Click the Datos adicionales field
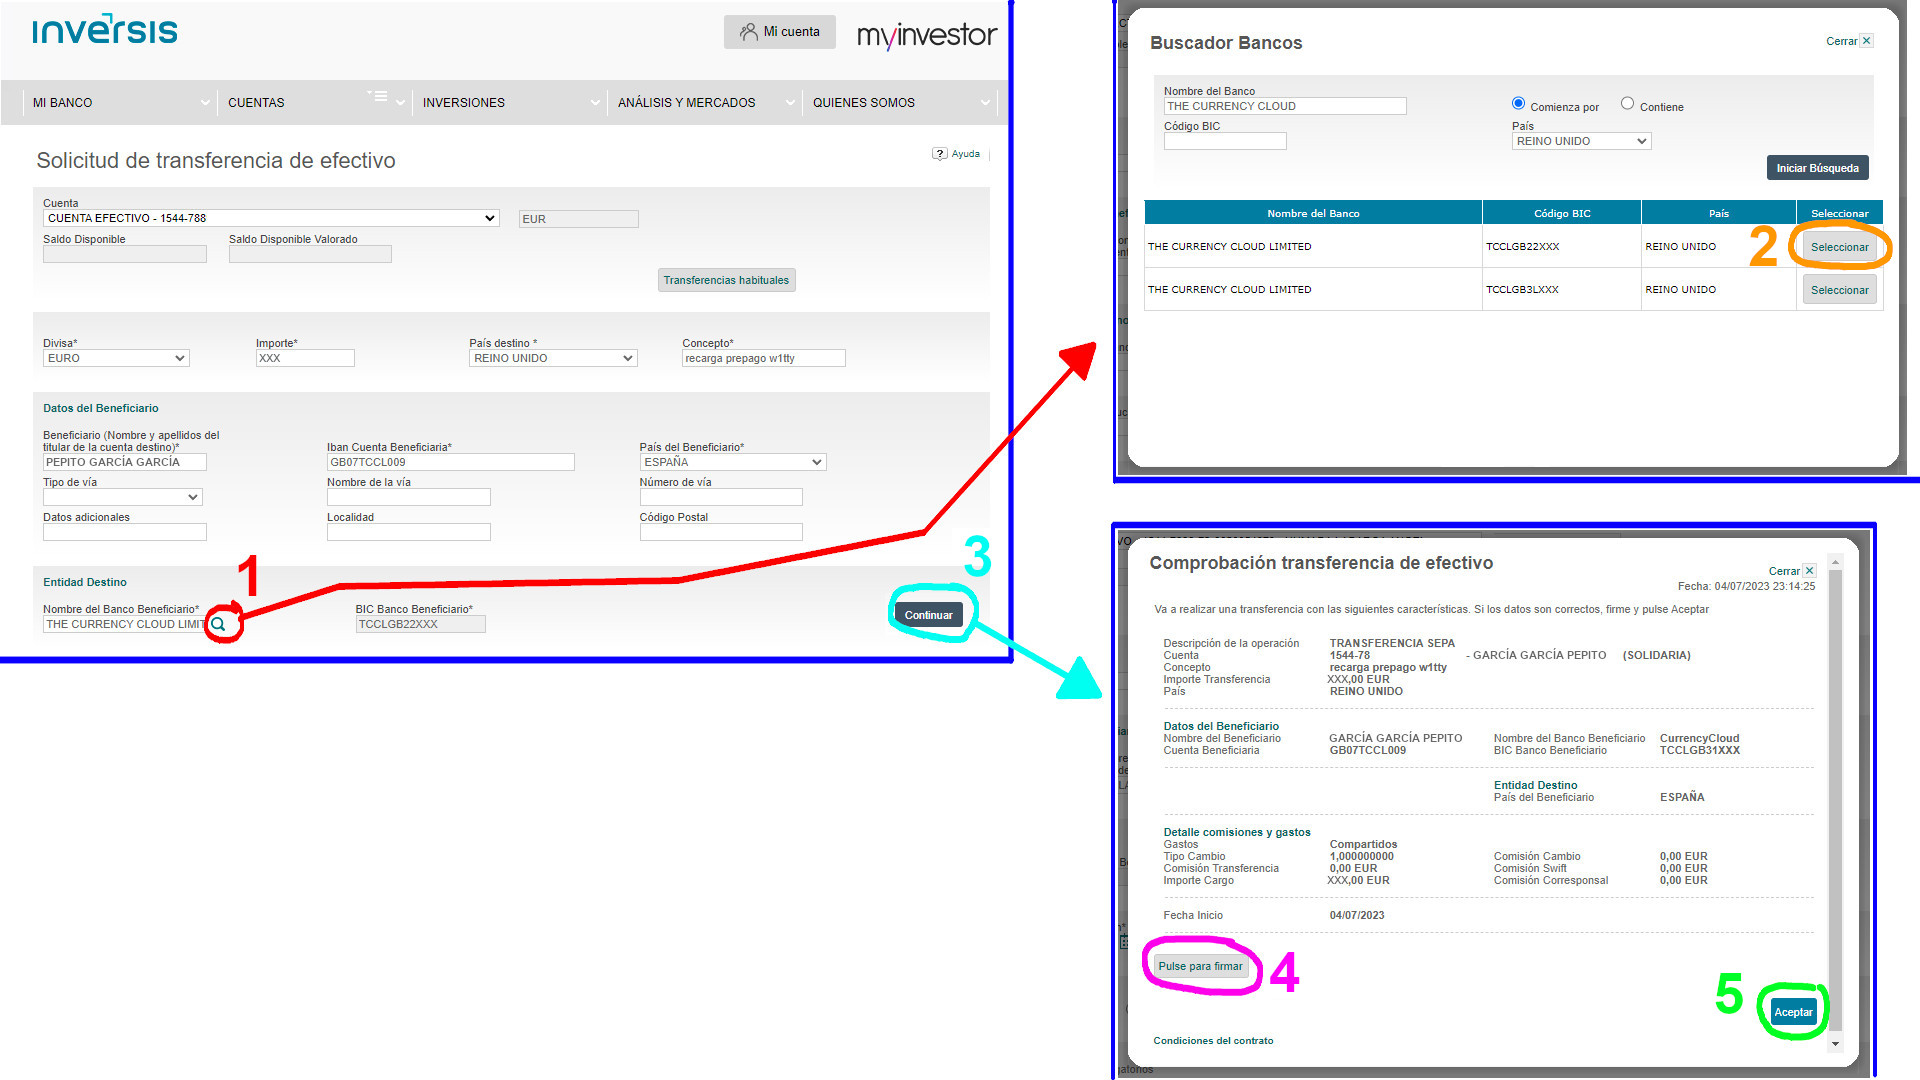1920x1080 pixels. pyautogui.click(x=125, y=532)
